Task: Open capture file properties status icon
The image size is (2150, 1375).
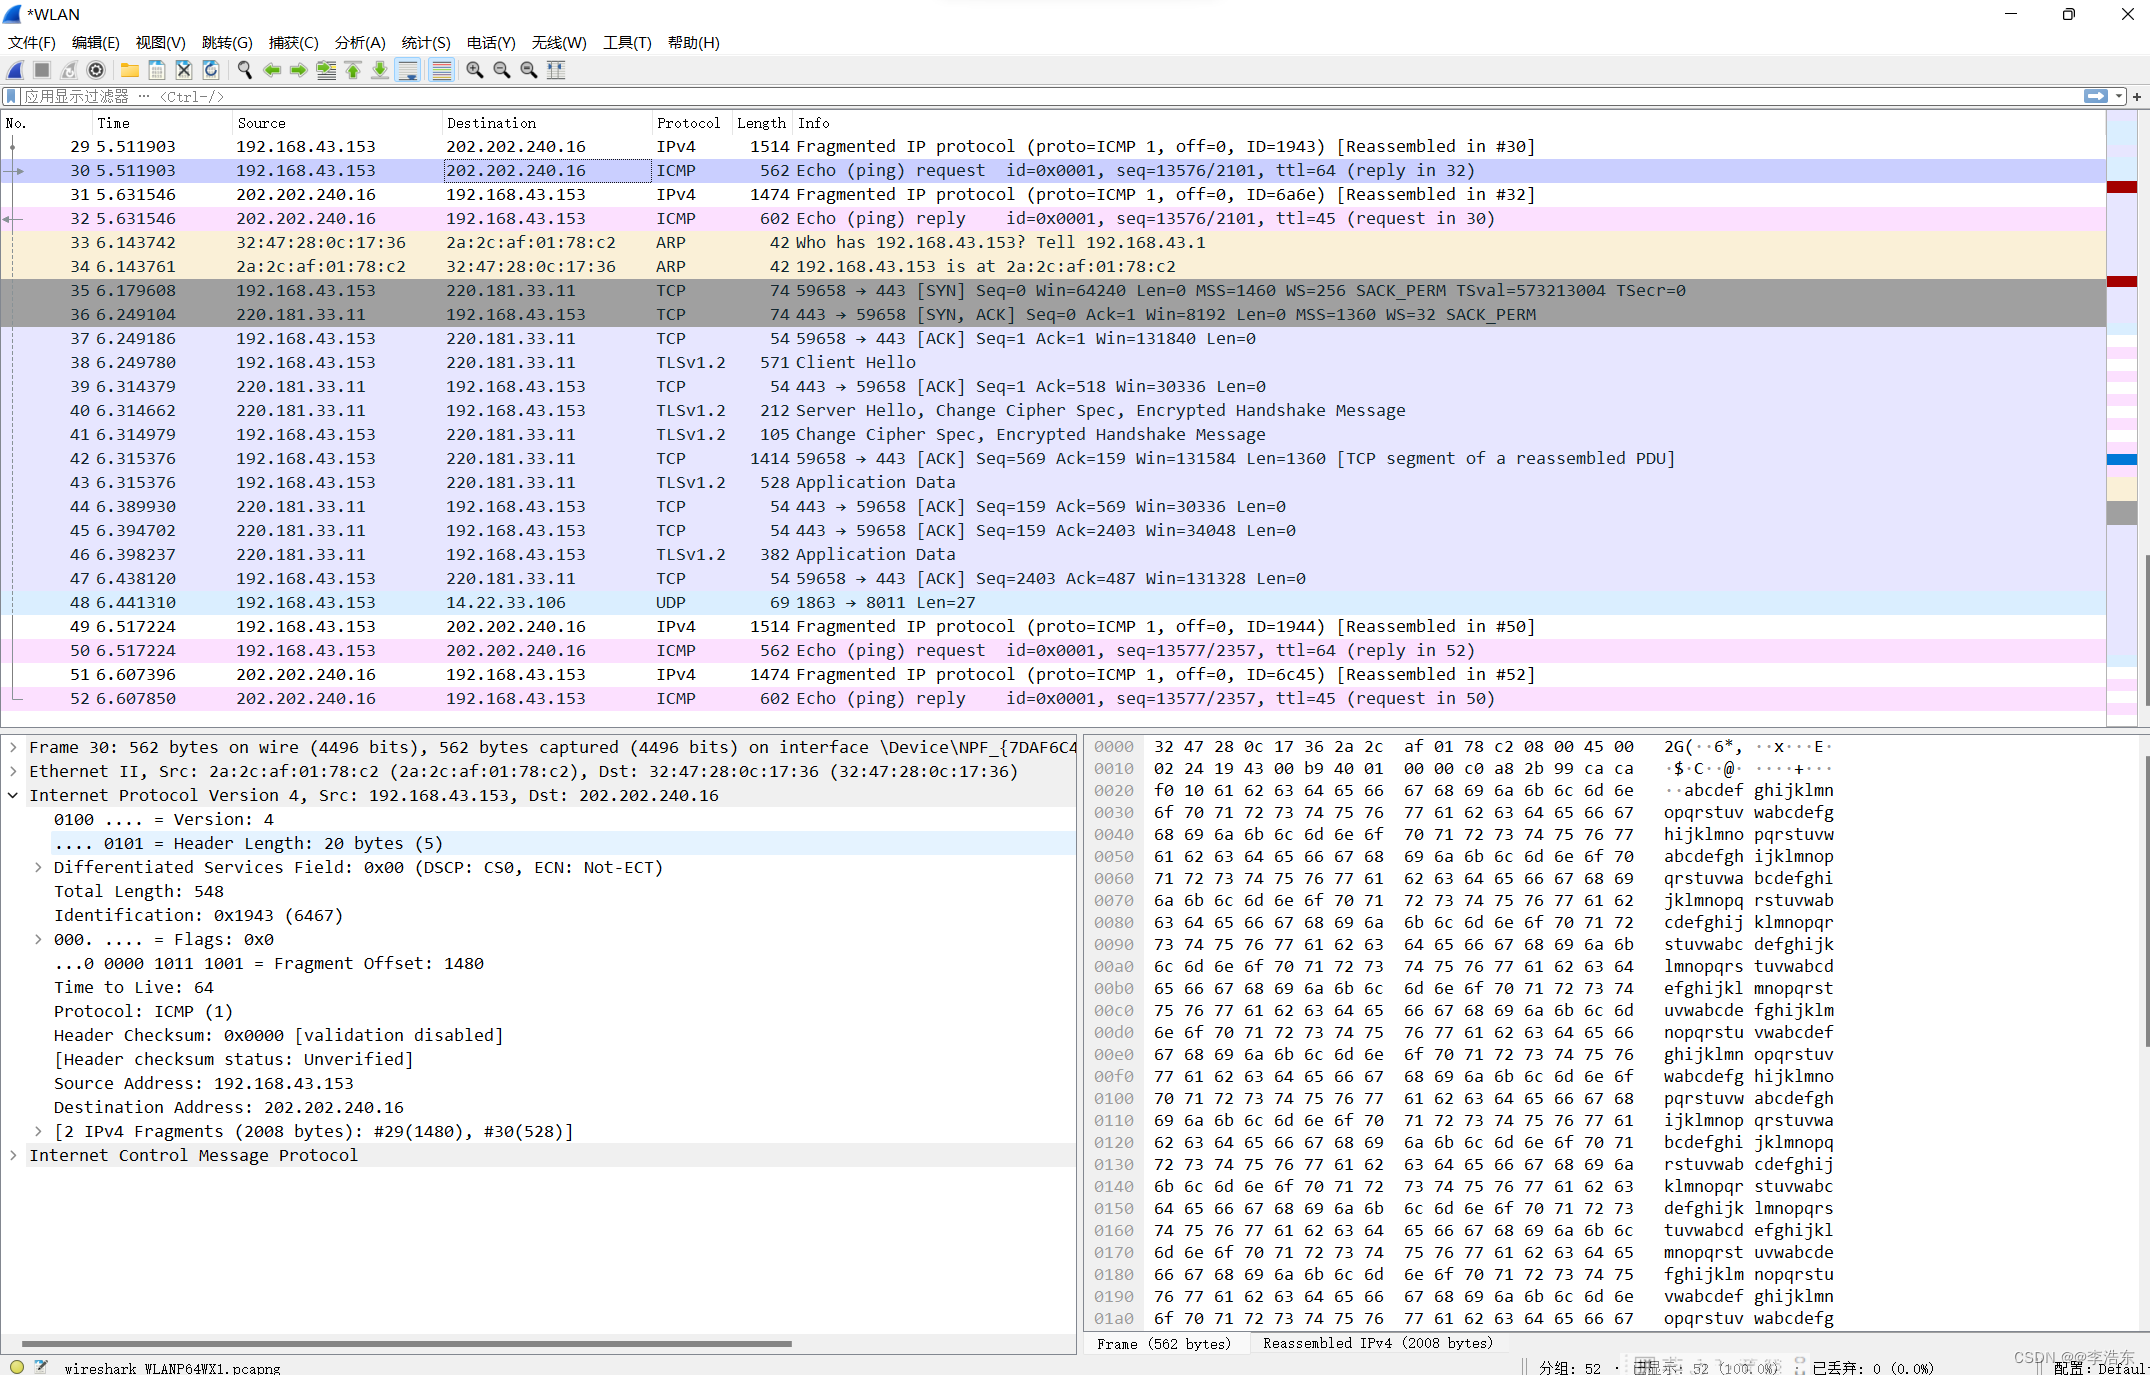Action: click(41, 1366)
